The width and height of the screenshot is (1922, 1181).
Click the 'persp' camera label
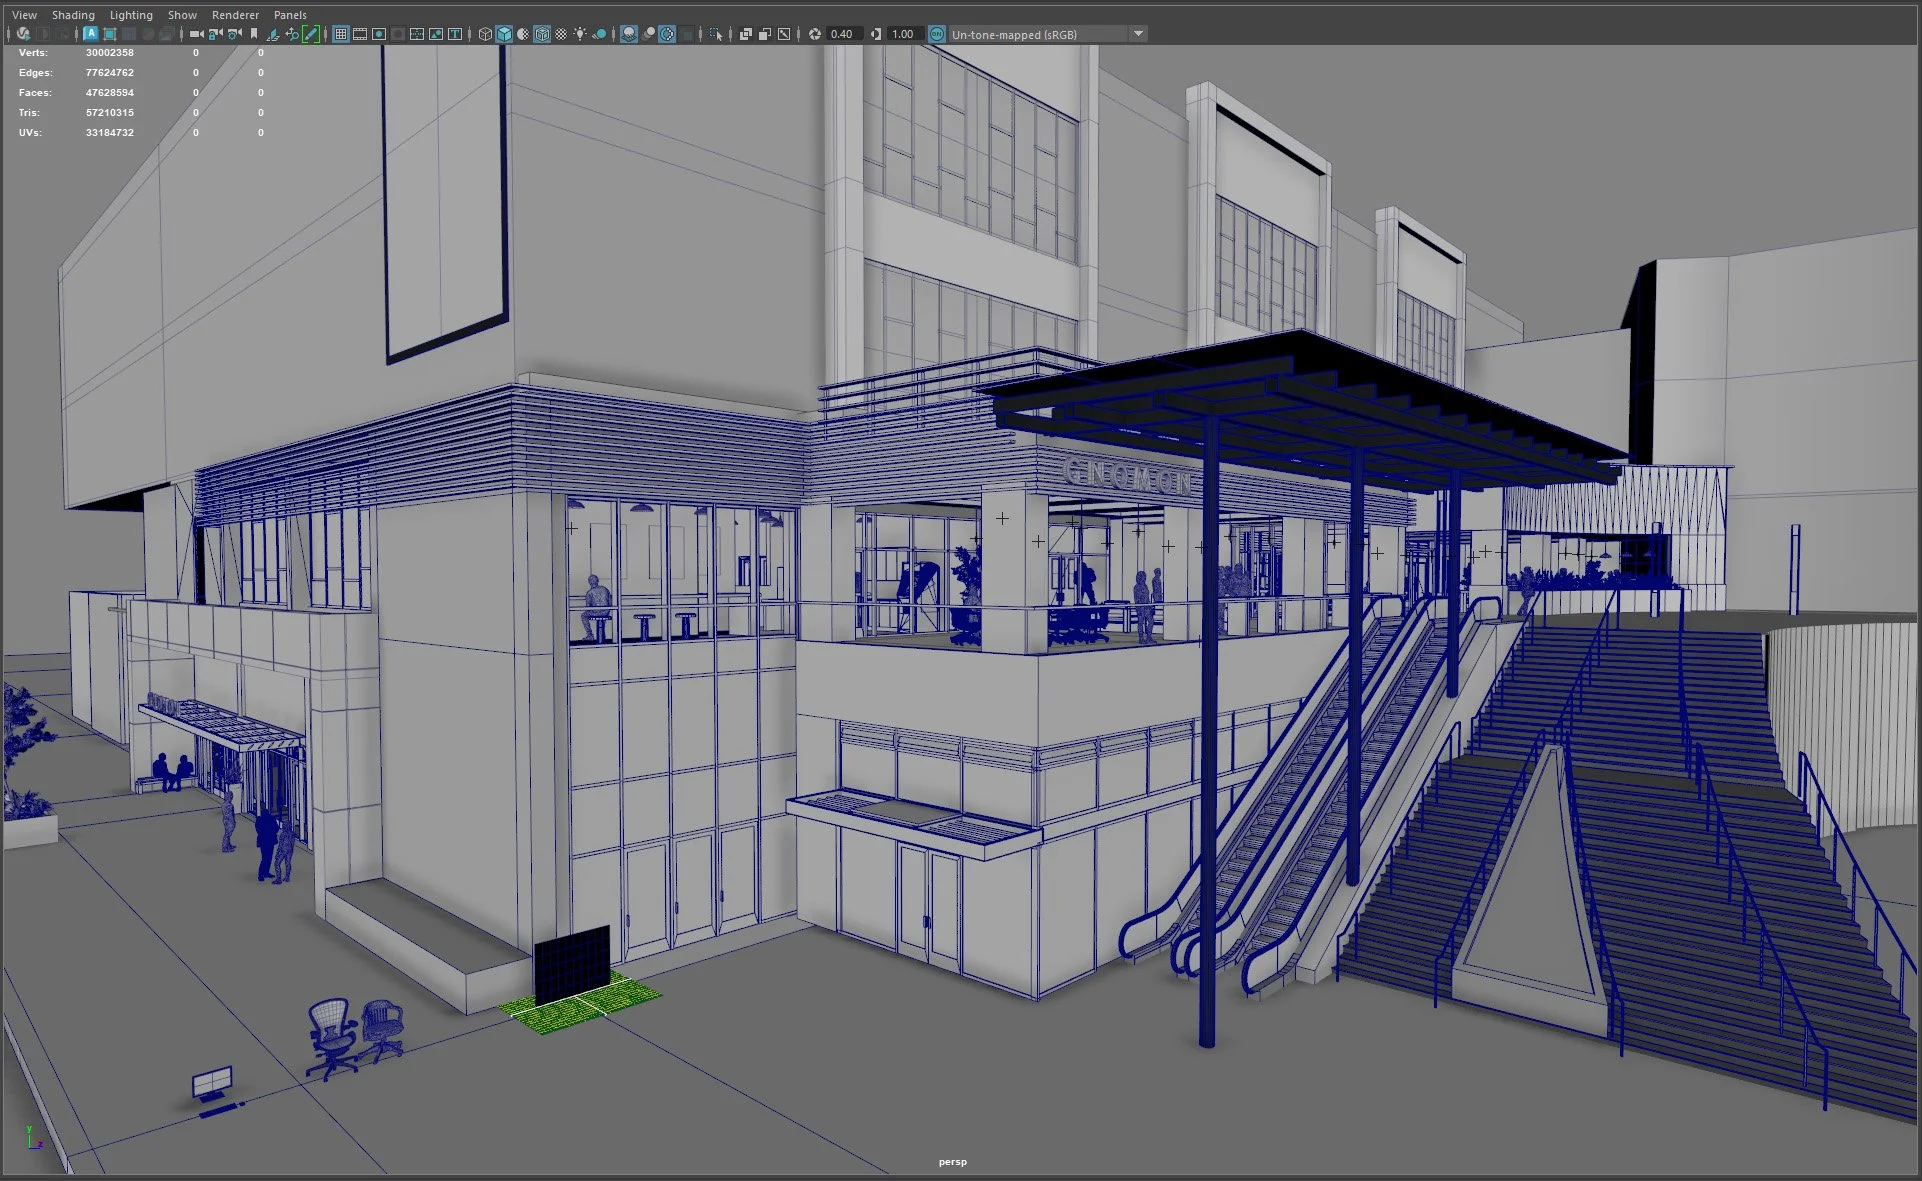coord(952,1162)
